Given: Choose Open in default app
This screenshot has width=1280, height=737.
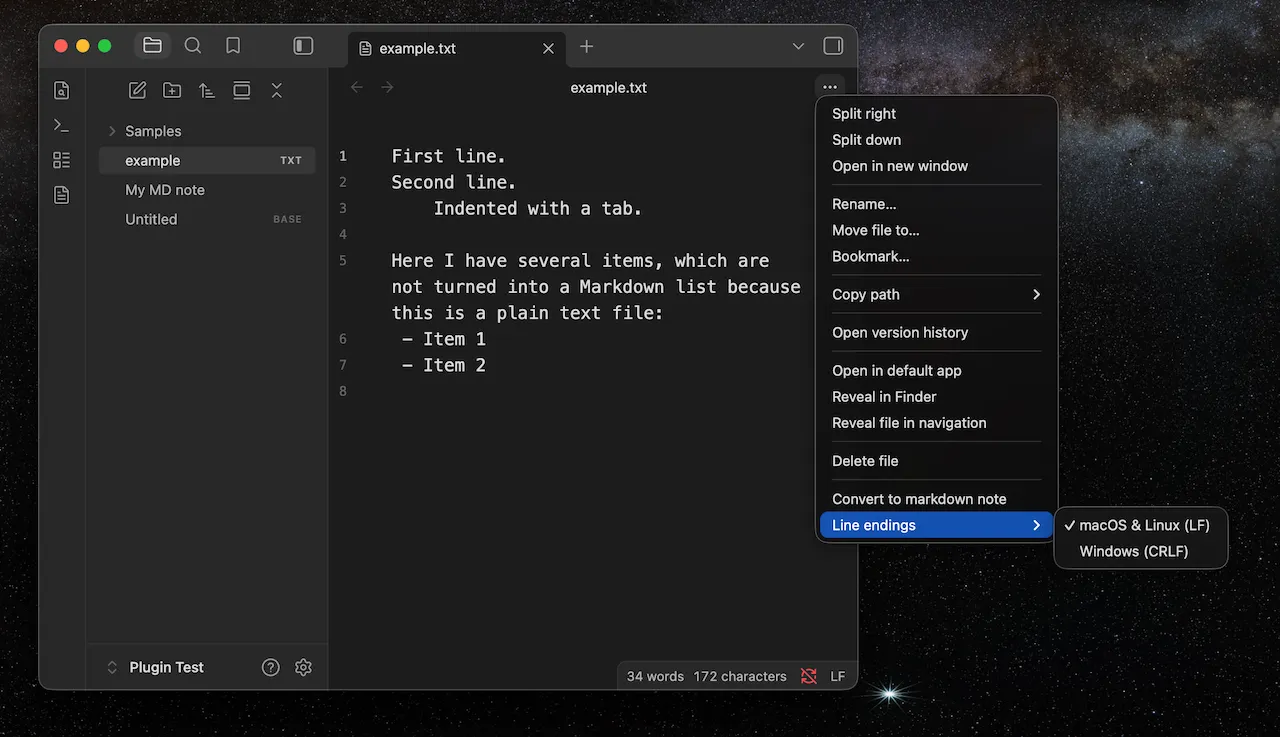Looking at the screenshot, I should coord(936,370).
